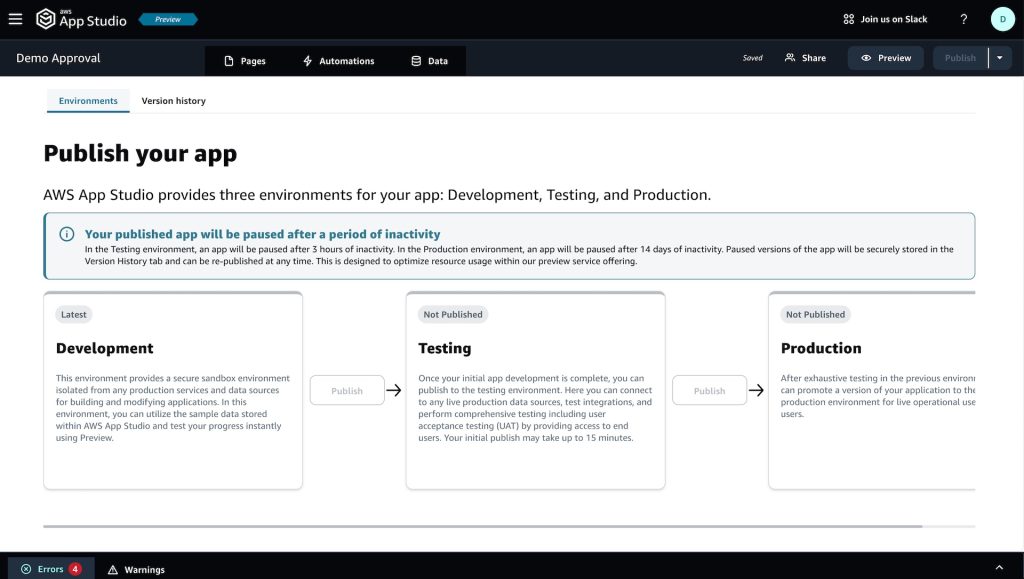Switch to Version history tab
The height and width of the screenshot is (579, 1024).
(173, 101)
